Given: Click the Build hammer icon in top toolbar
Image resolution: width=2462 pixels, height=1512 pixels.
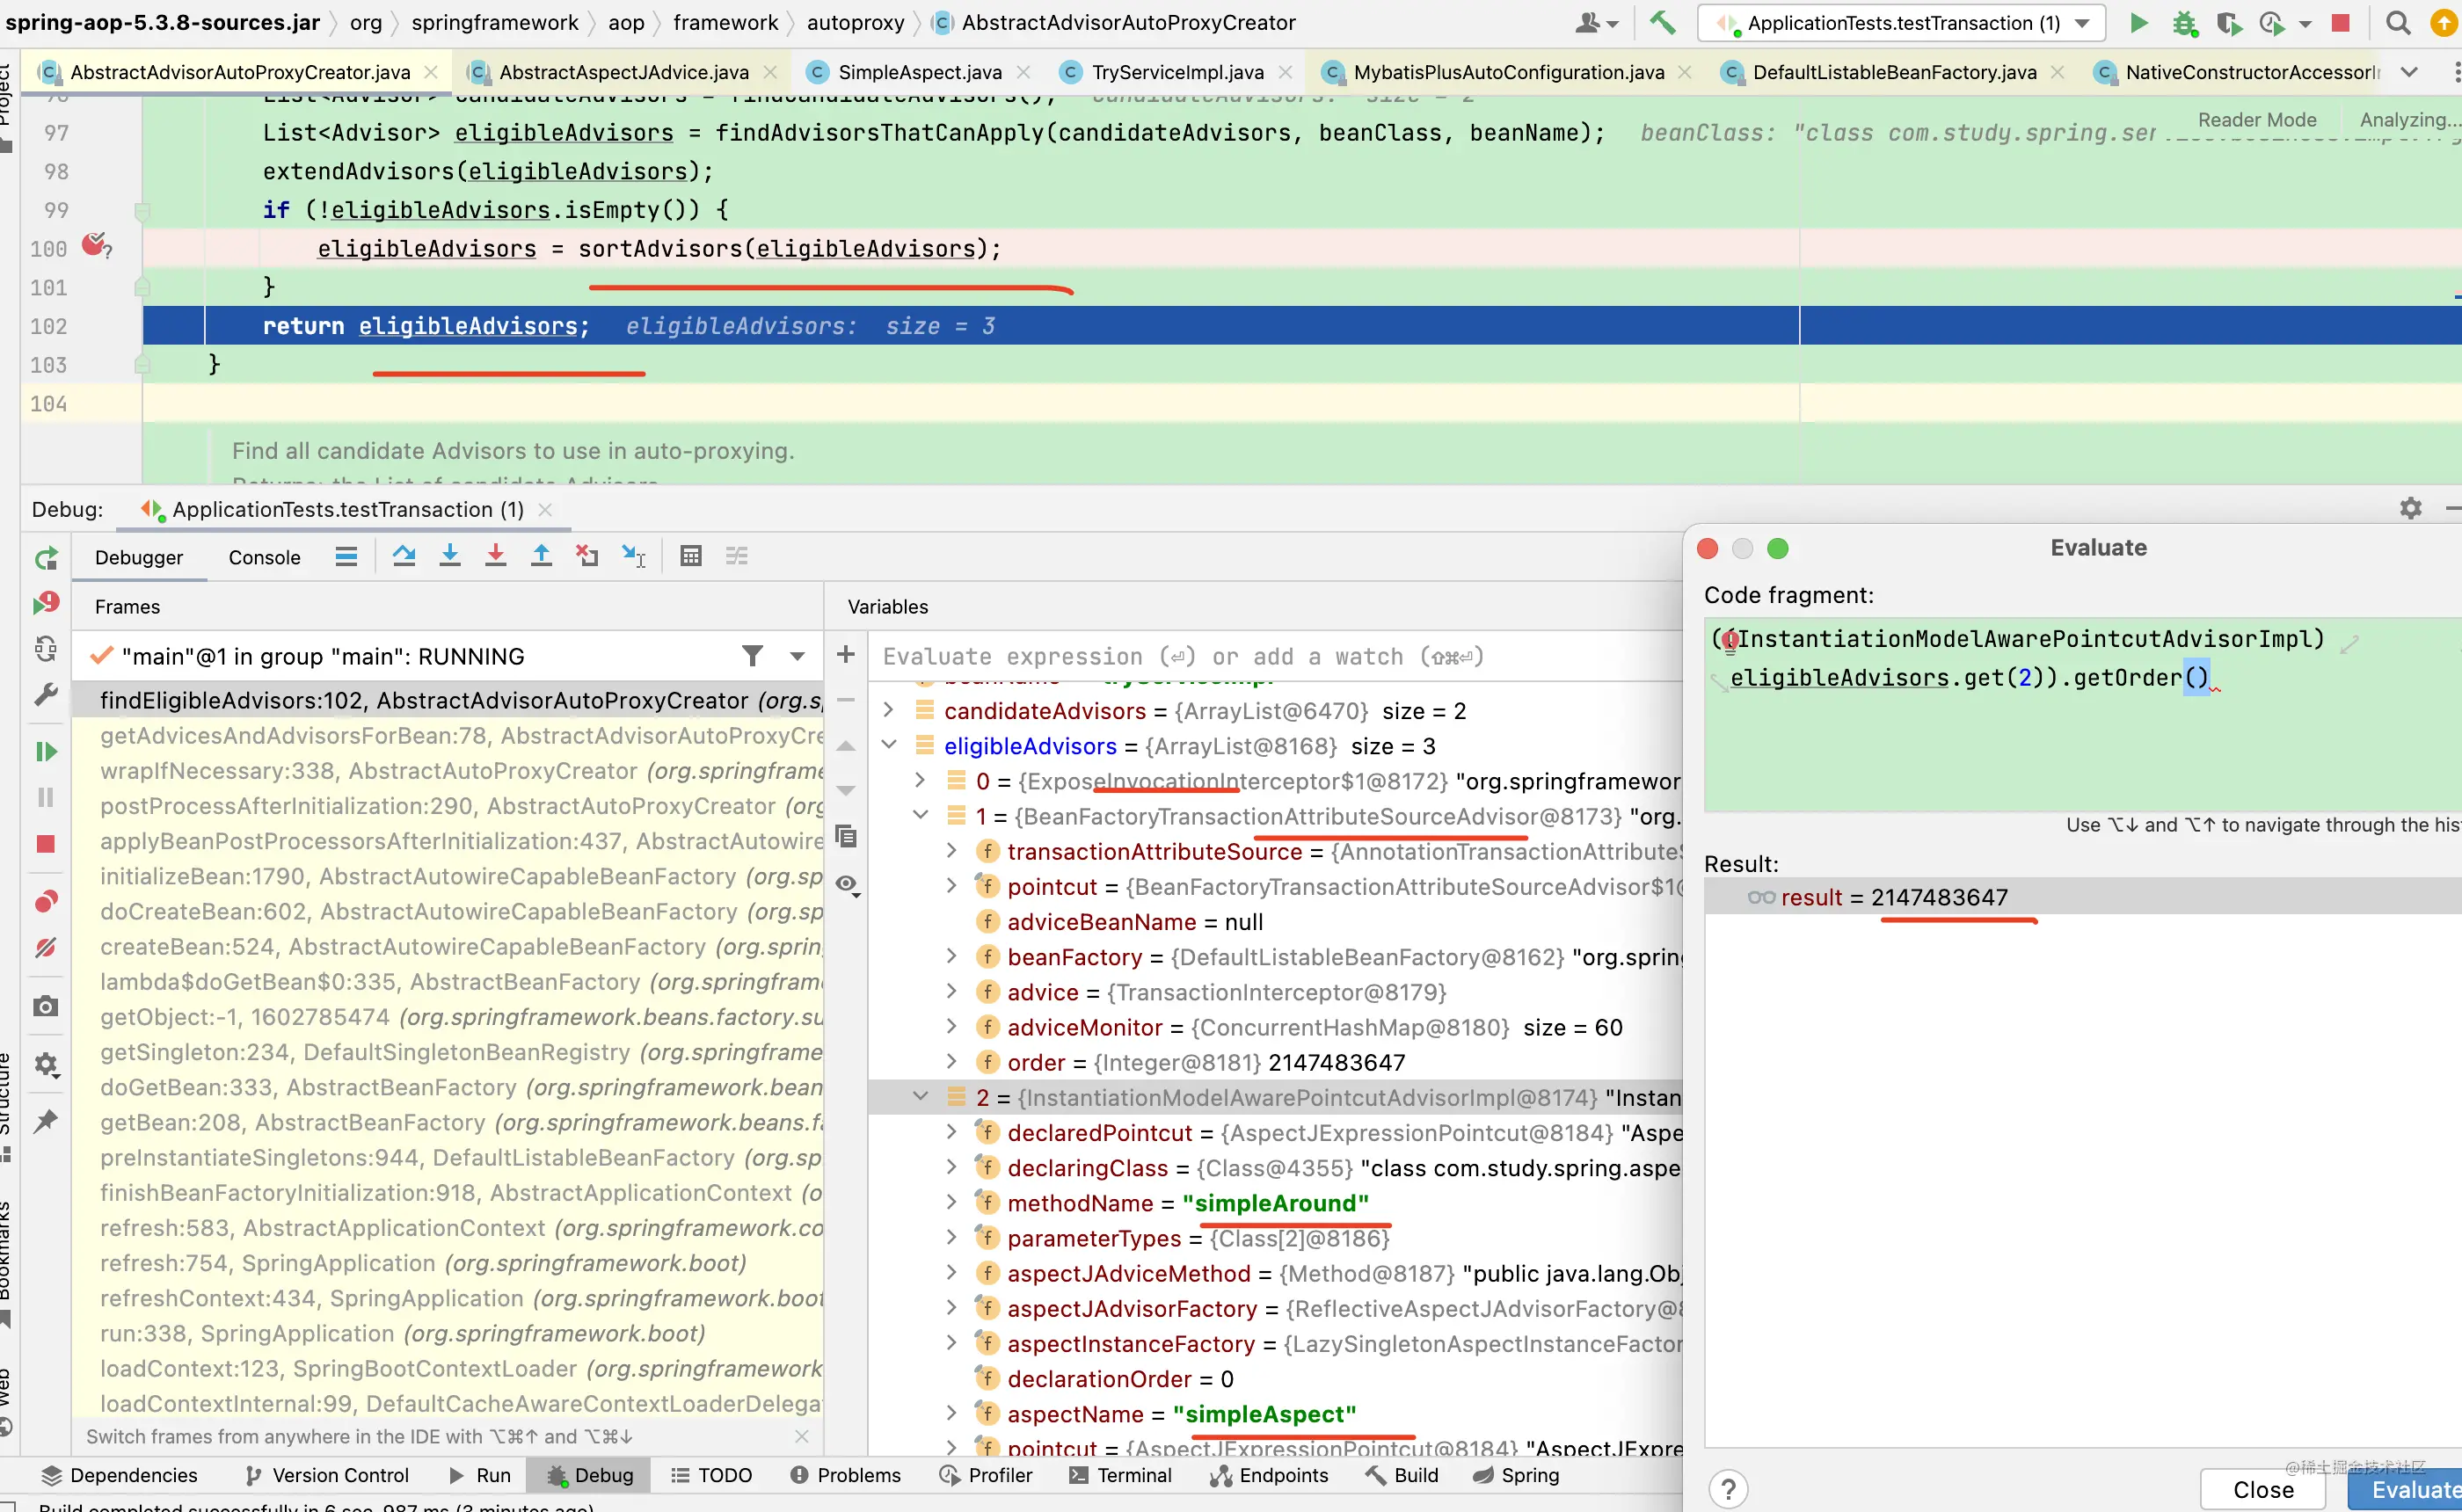Looking at the screenshot, I should (x=1662, y=22).
